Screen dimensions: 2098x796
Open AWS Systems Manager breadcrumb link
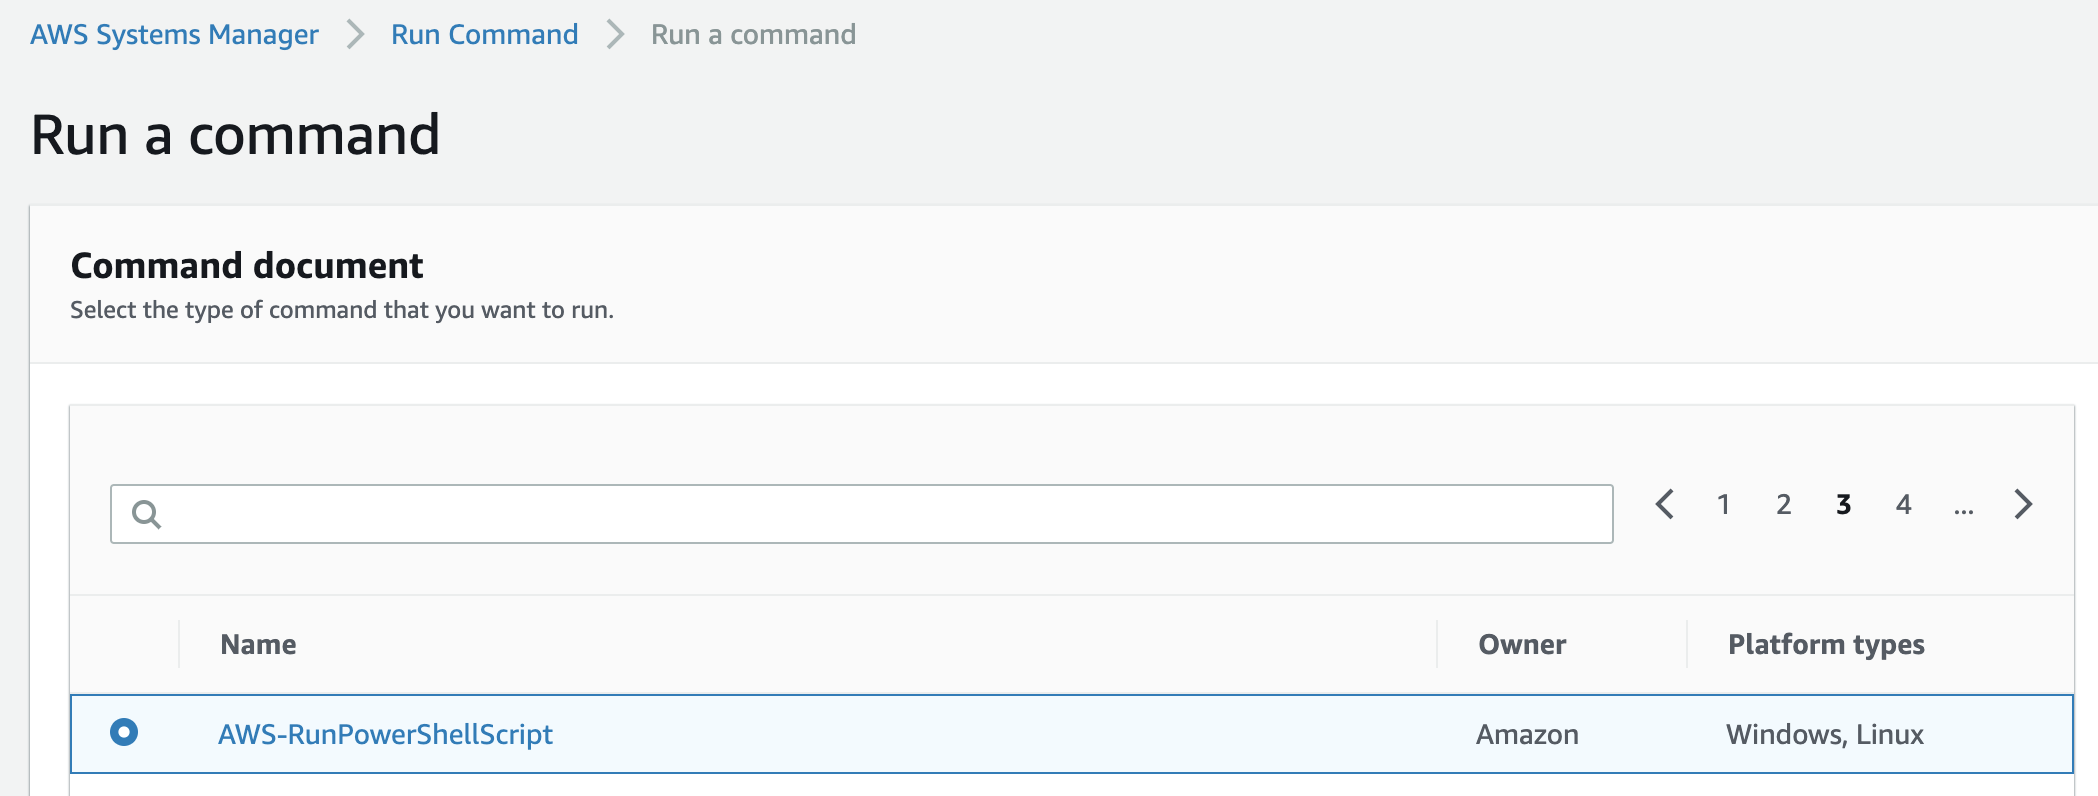(174, 35)
